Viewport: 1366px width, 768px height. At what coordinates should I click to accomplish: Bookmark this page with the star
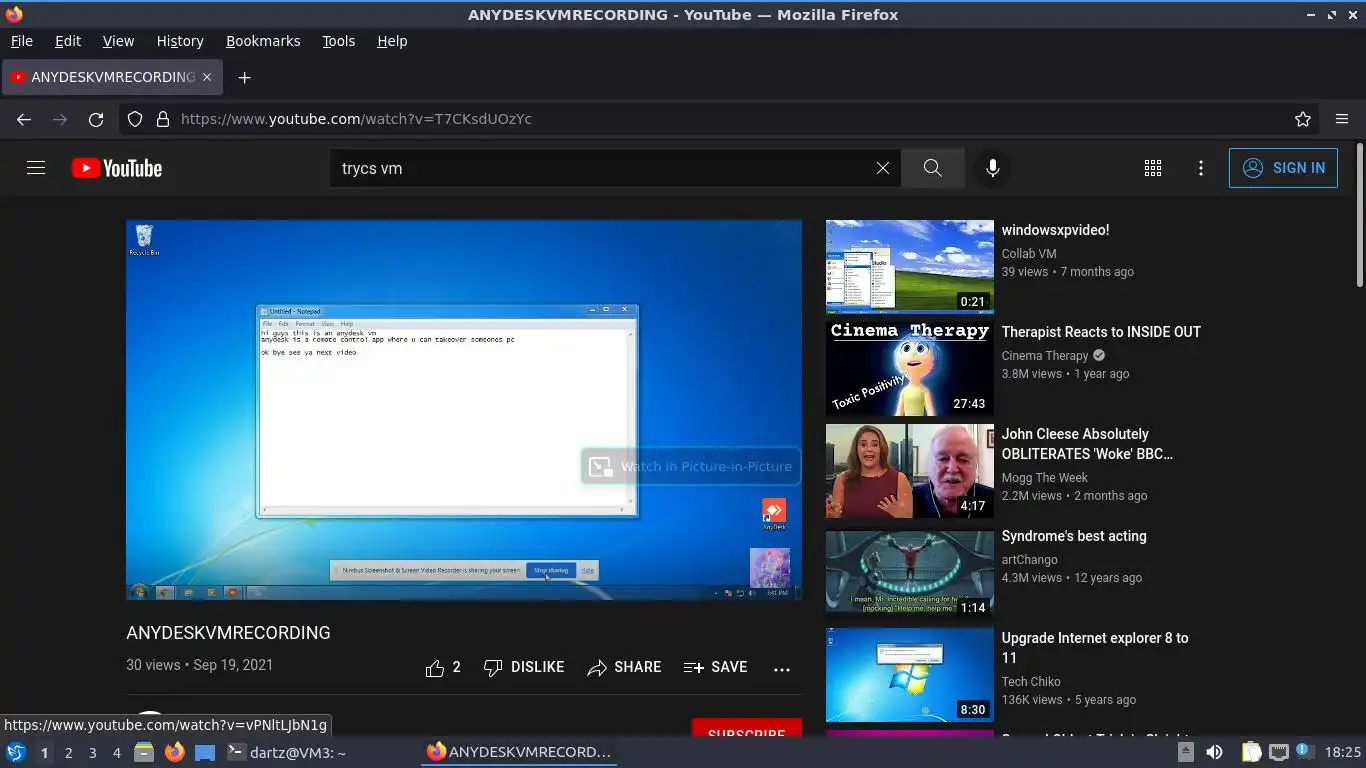click(x=1303, y=119)
